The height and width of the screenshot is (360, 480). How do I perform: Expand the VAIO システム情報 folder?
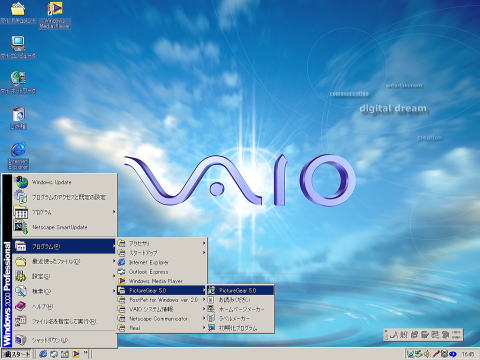(162, 309)
